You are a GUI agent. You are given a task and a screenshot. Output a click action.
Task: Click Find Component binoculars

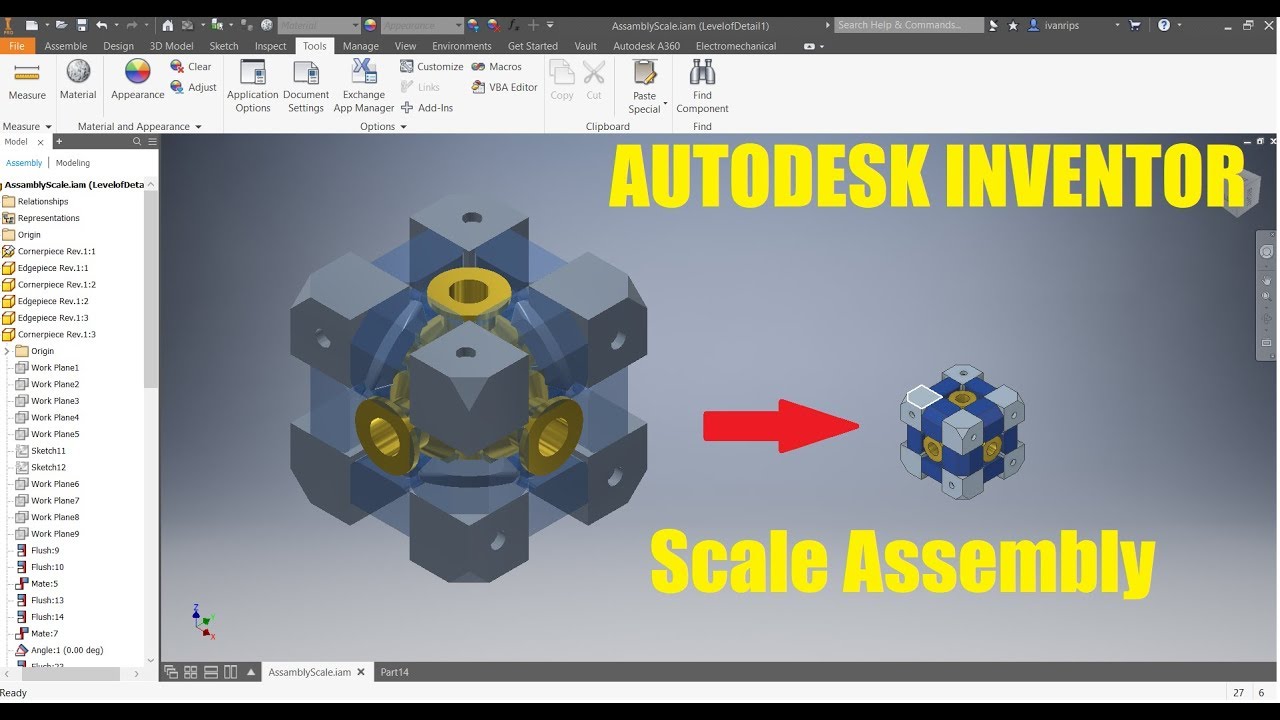[702, 86]
